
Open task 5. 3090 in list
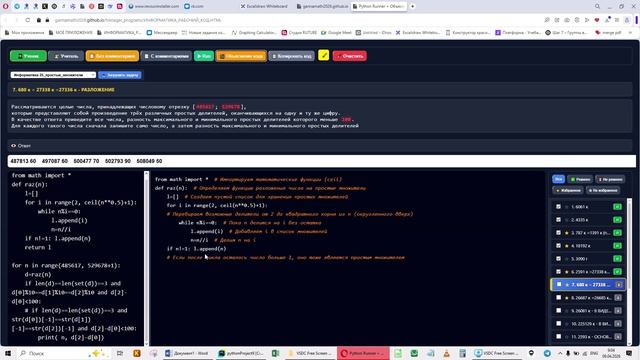click(x=588, y=258)
